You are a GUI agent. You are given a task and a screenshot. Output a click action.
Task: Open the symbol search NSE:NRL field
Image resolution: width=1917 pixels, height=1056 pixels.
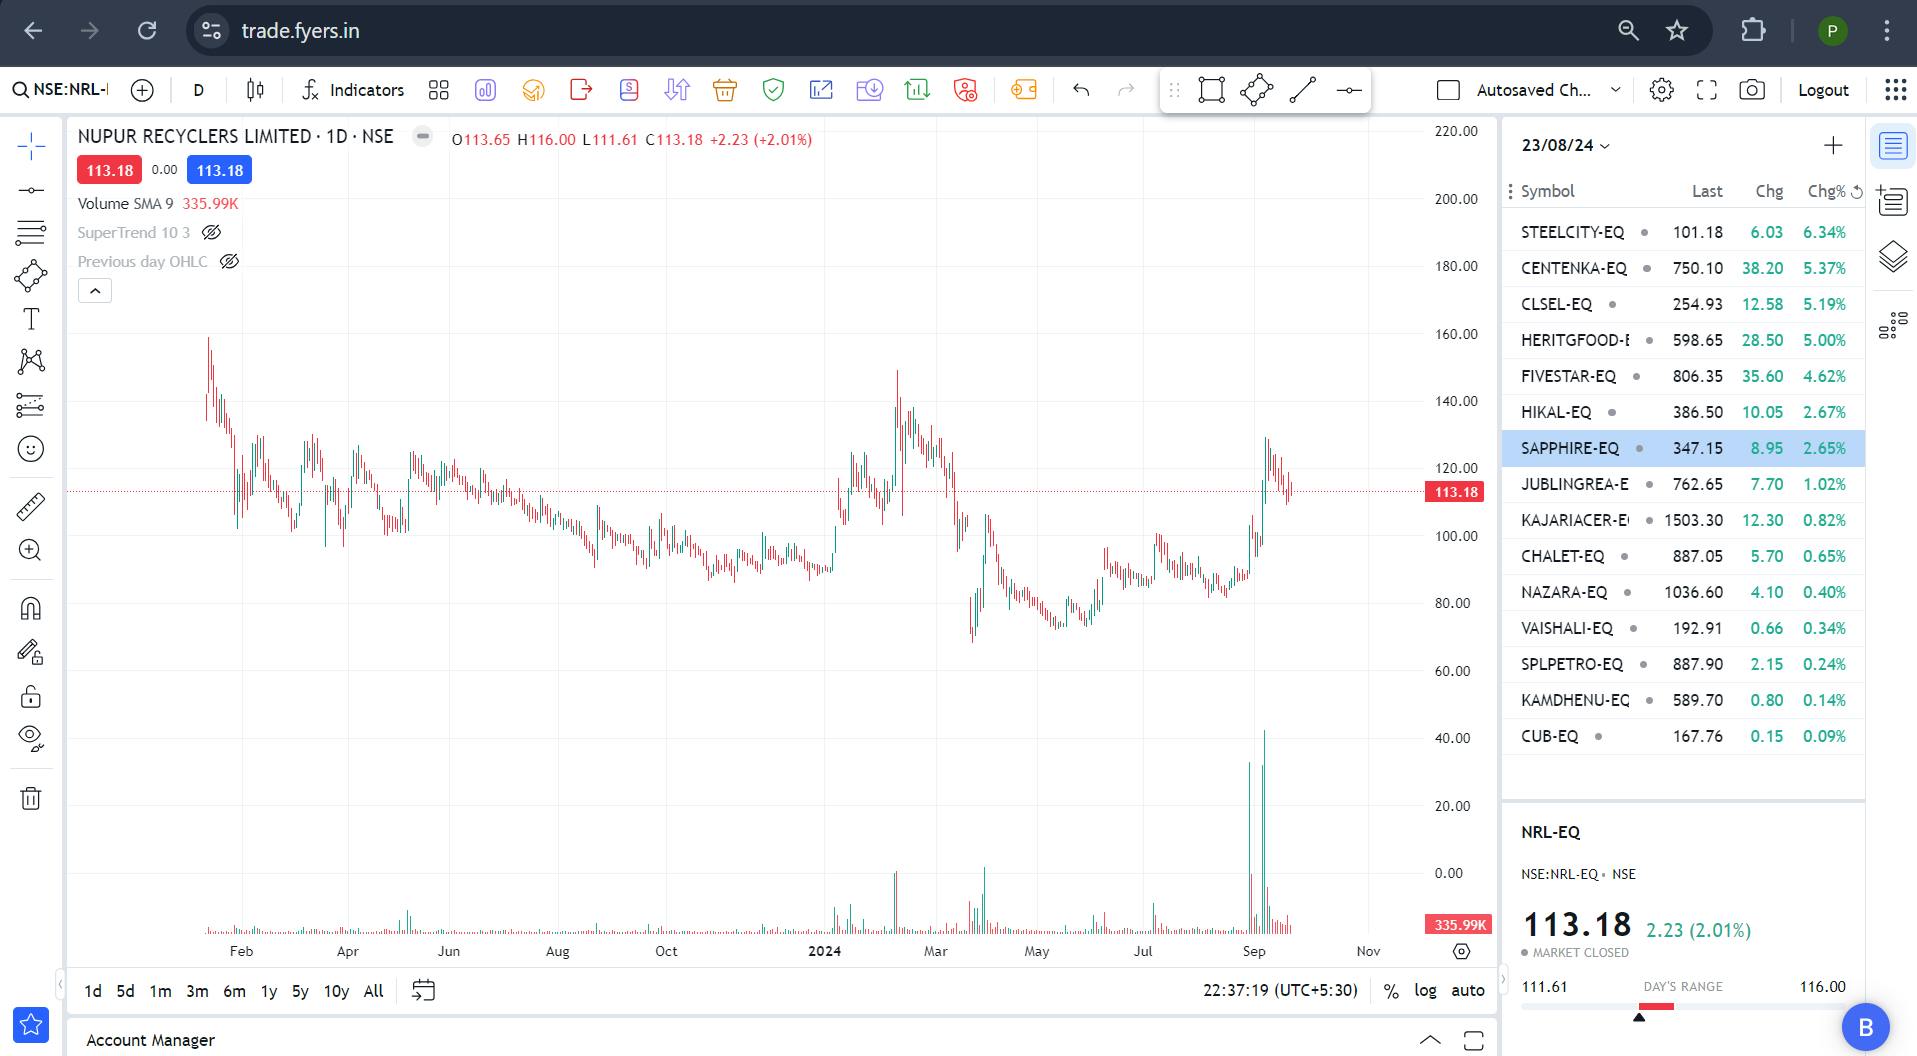[60, 90]
